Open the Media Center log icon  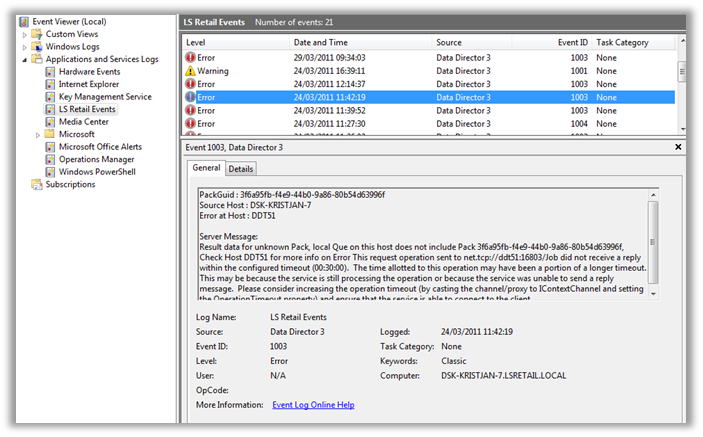(50, 122)
